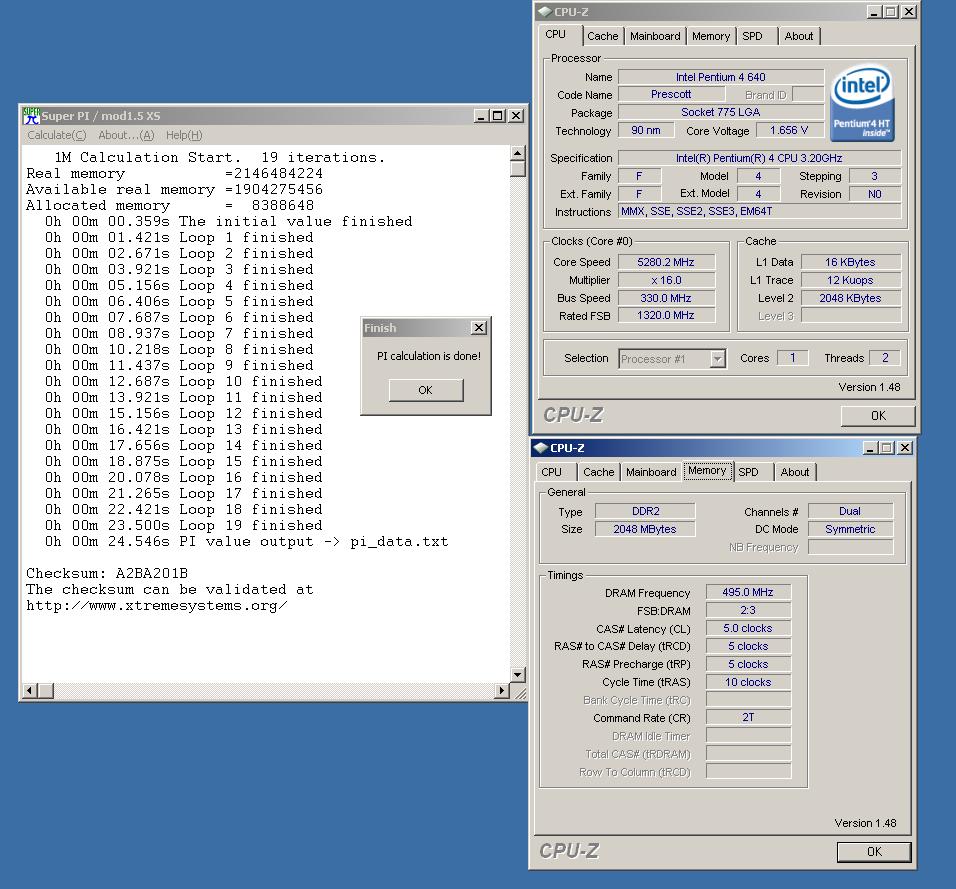This screenshot has width=956, height=889.
Task: Click the Code Name field Prescott
Action: tap(671, 95)
